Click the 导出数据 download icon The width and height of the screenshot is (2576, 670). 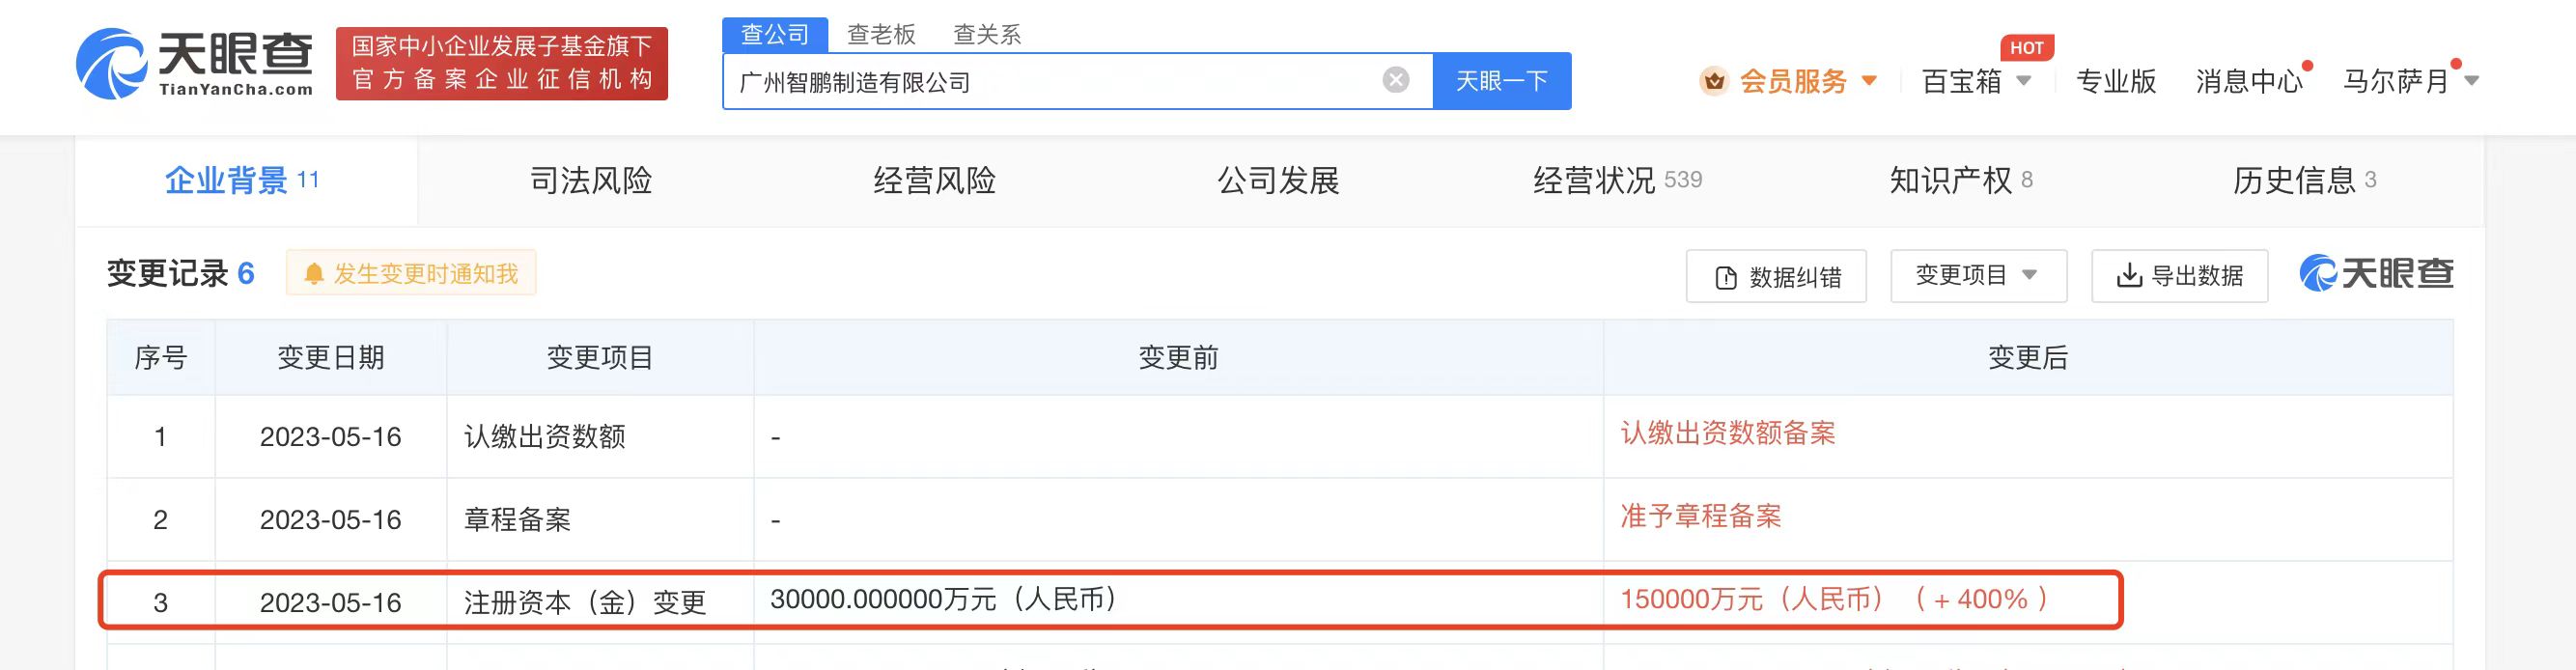tap(2130, 275)
